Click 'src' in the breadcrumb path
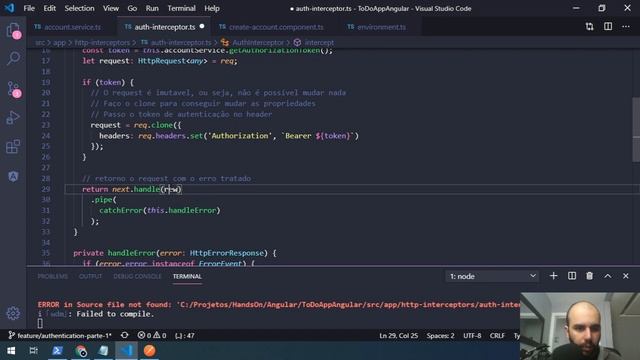 [x=40, y=42]
